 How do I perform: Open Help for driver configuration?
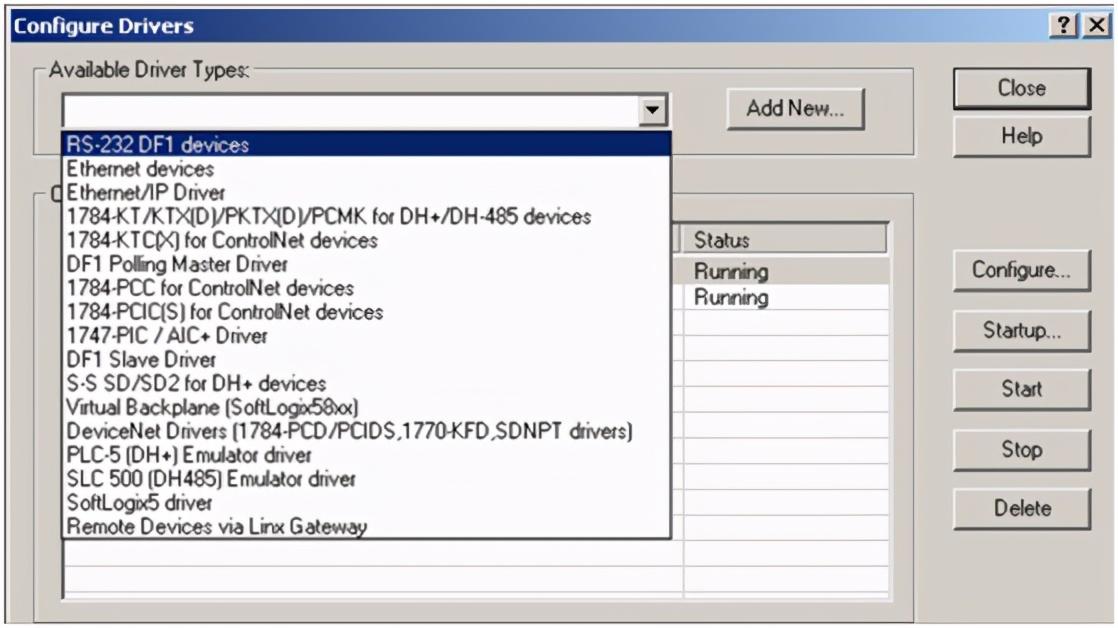(1022, 136)
